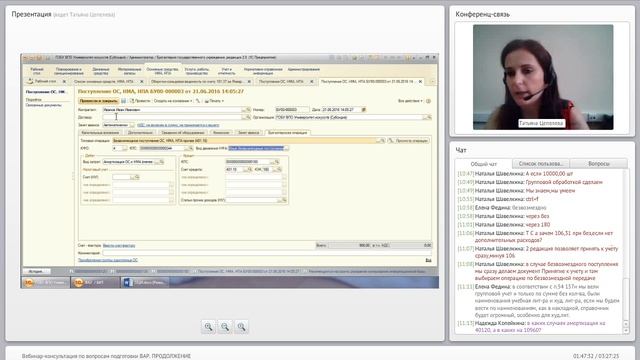Click the lookup icon of the Вид затрат field
The height and width of the screenshot is (360, 640).
tap(162, 162)
